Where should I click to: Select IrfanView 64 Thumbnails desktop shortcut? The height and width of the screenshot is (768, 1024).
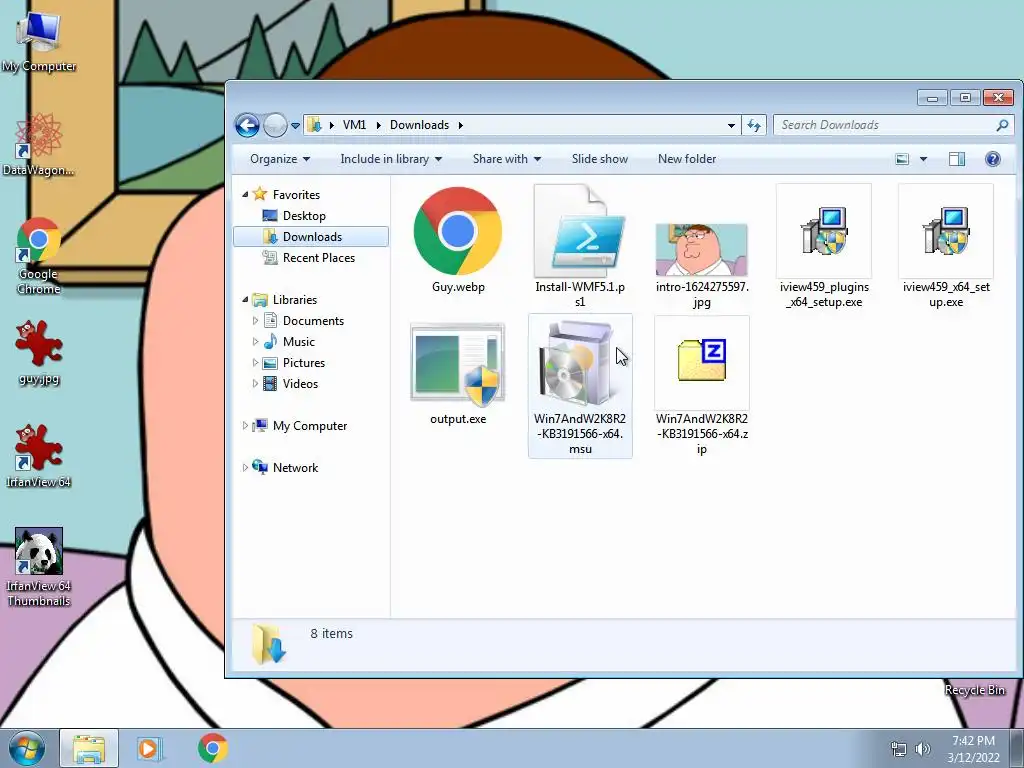(x=39, y=567)
